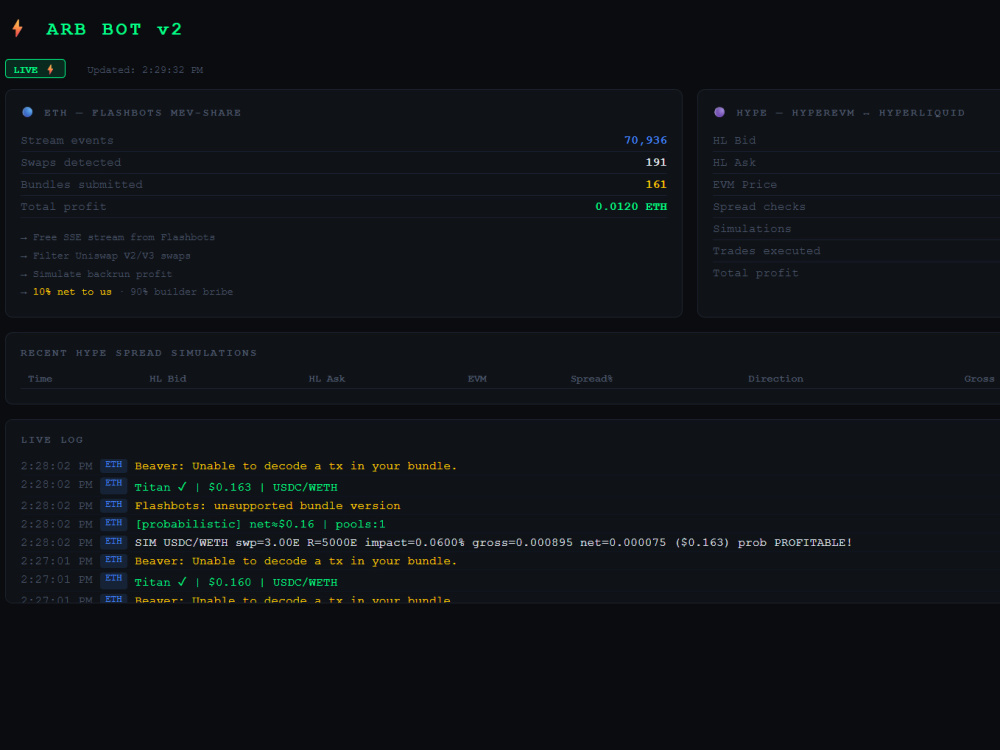Click the EVM column header
This screenshot has width=1000, height=750.
pos(477,379)
